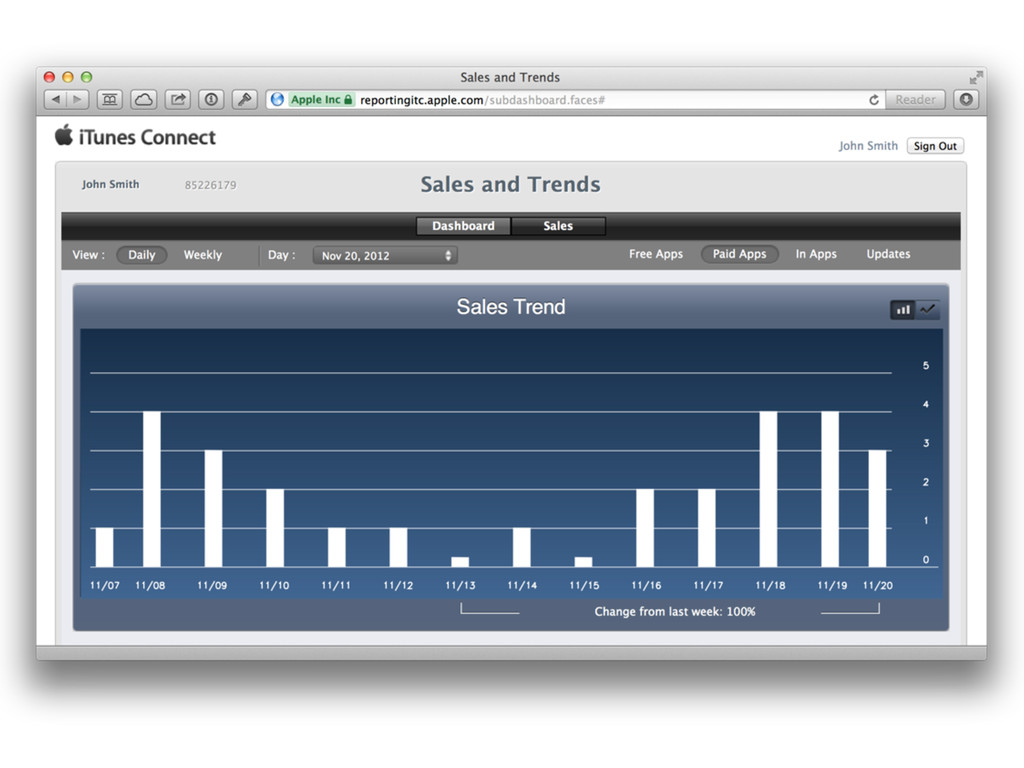Click the site globe icon in address bar
Screen dimensions: 1024x768
tap(278, 99)
